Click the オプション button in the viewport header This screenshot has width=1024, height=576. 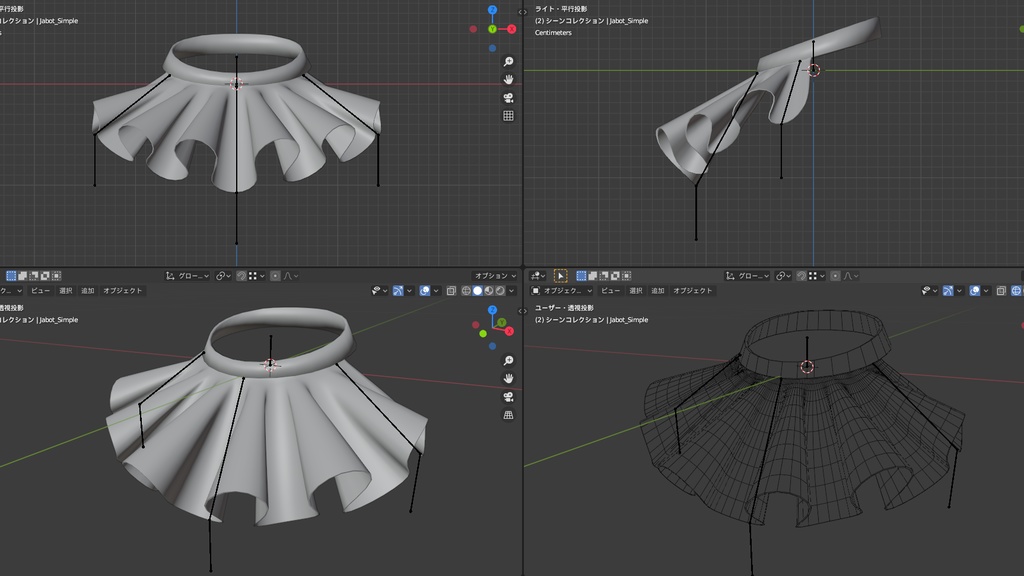(492, 275)
